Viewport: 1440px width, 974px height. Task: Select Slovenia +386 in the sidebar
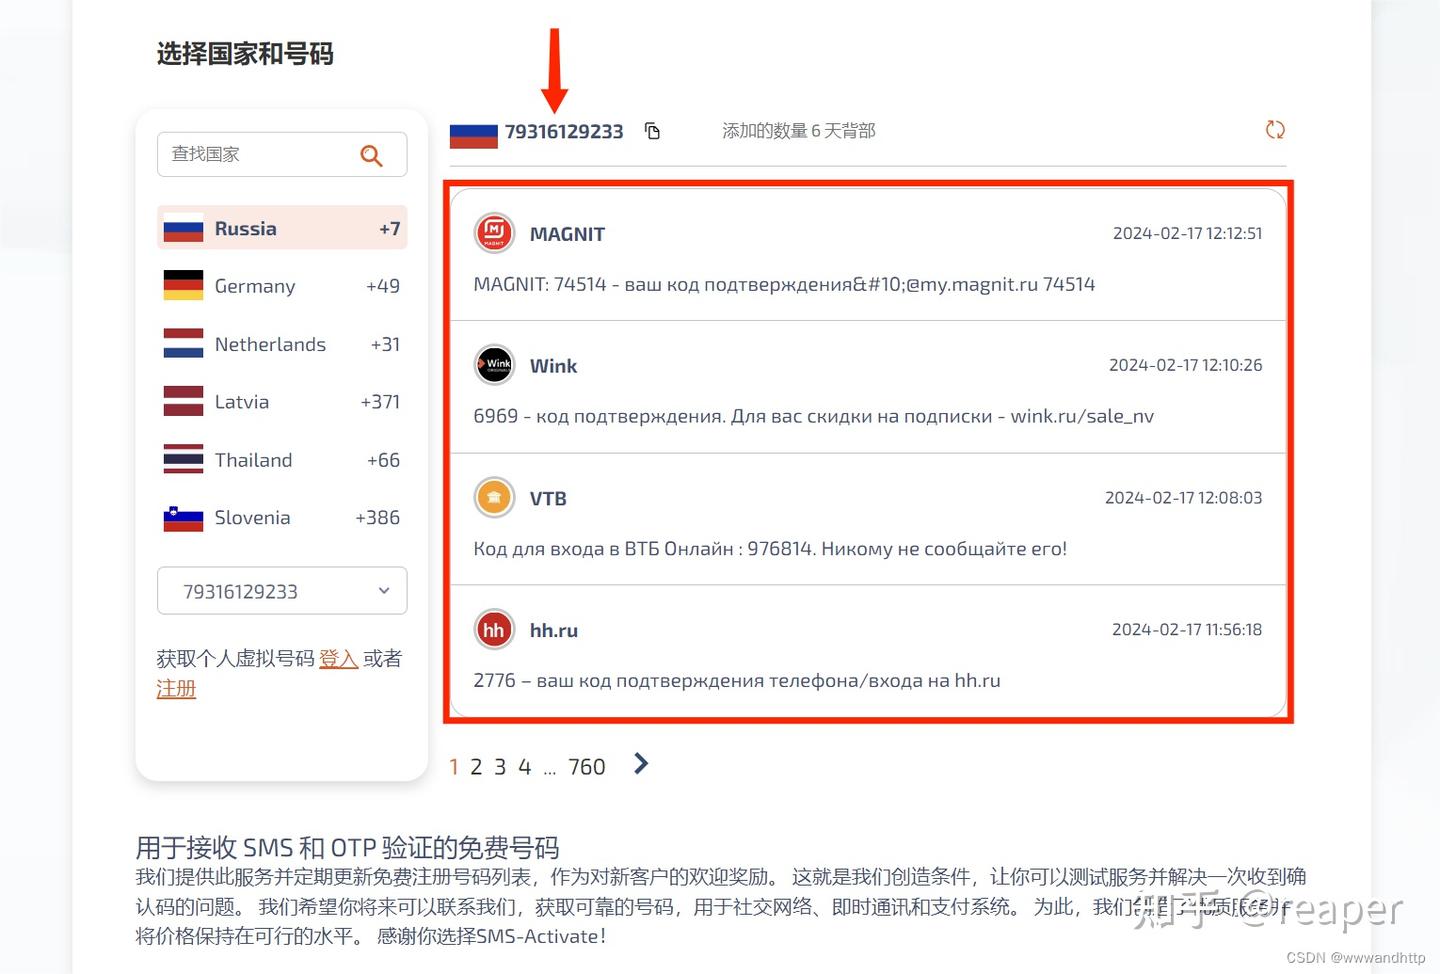tap(281, 517)
